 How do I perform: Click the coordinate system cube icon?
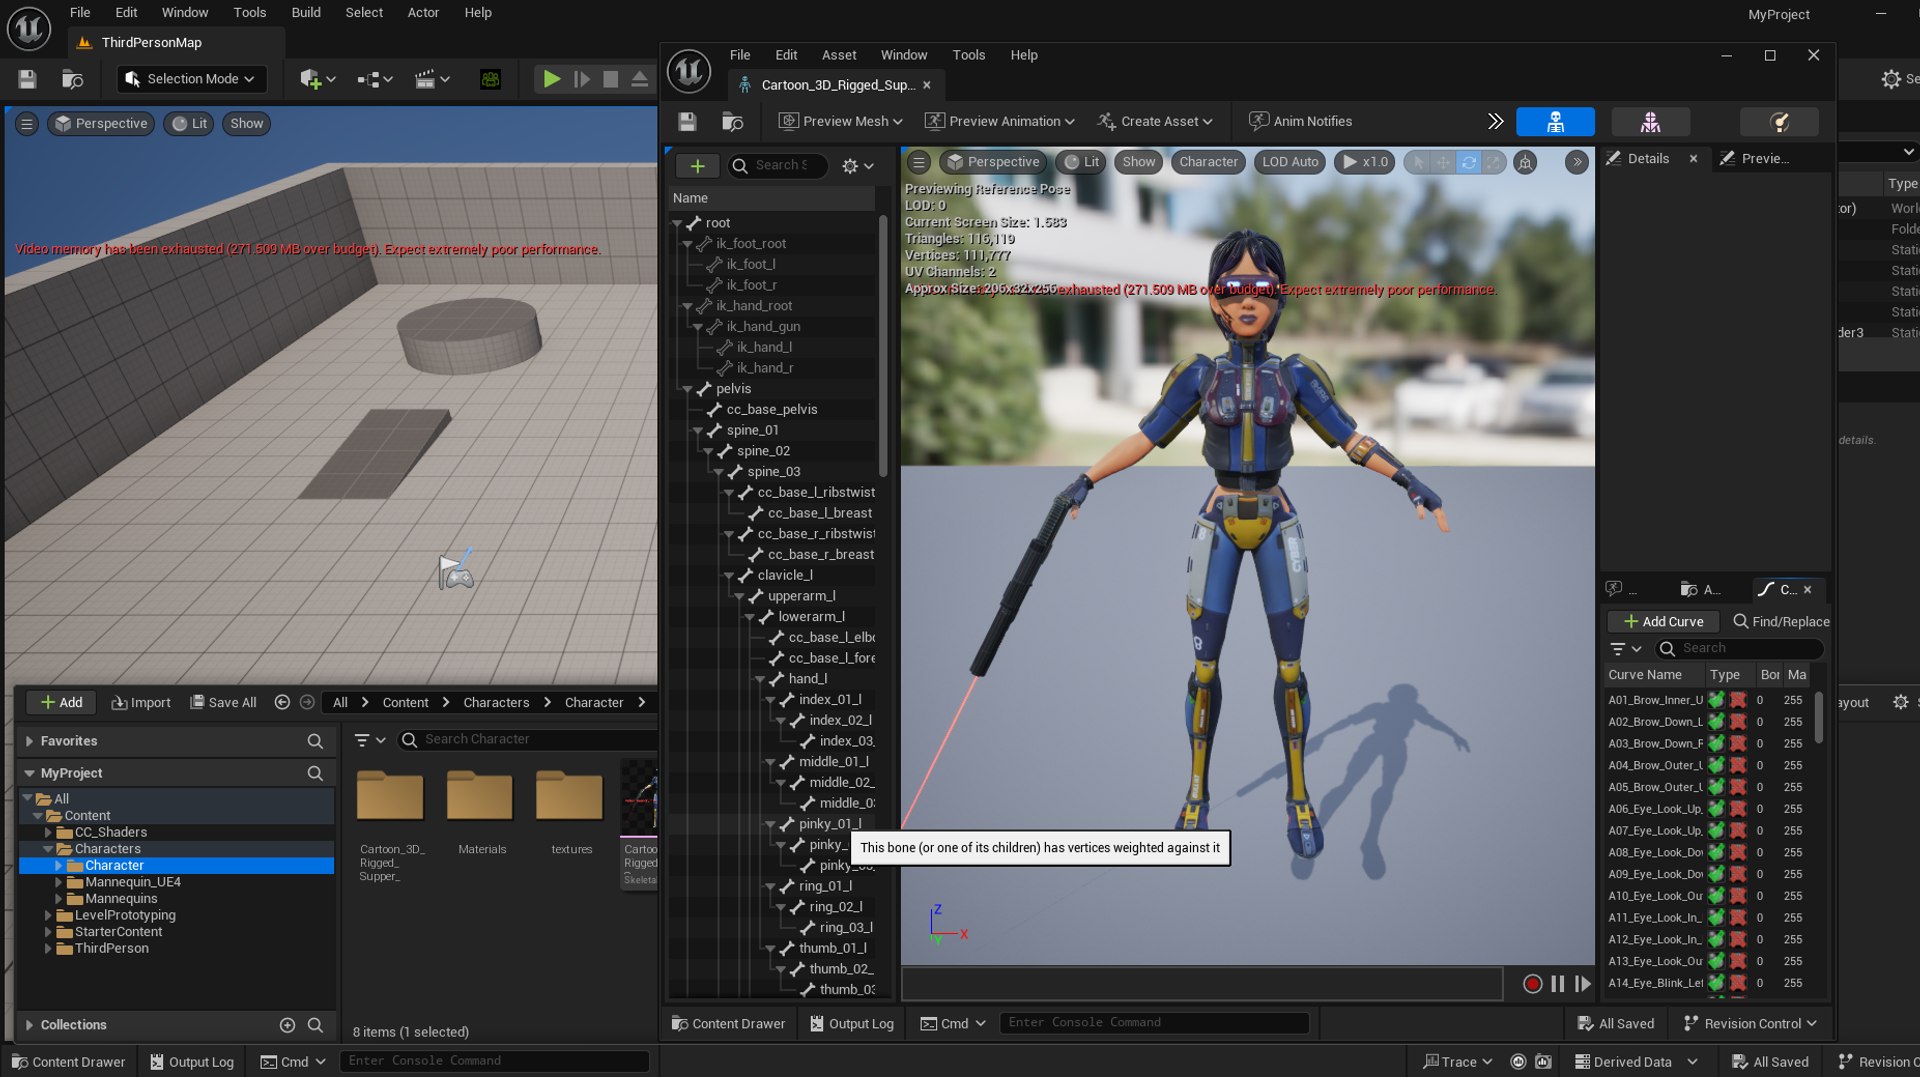tap(1525, 162)
